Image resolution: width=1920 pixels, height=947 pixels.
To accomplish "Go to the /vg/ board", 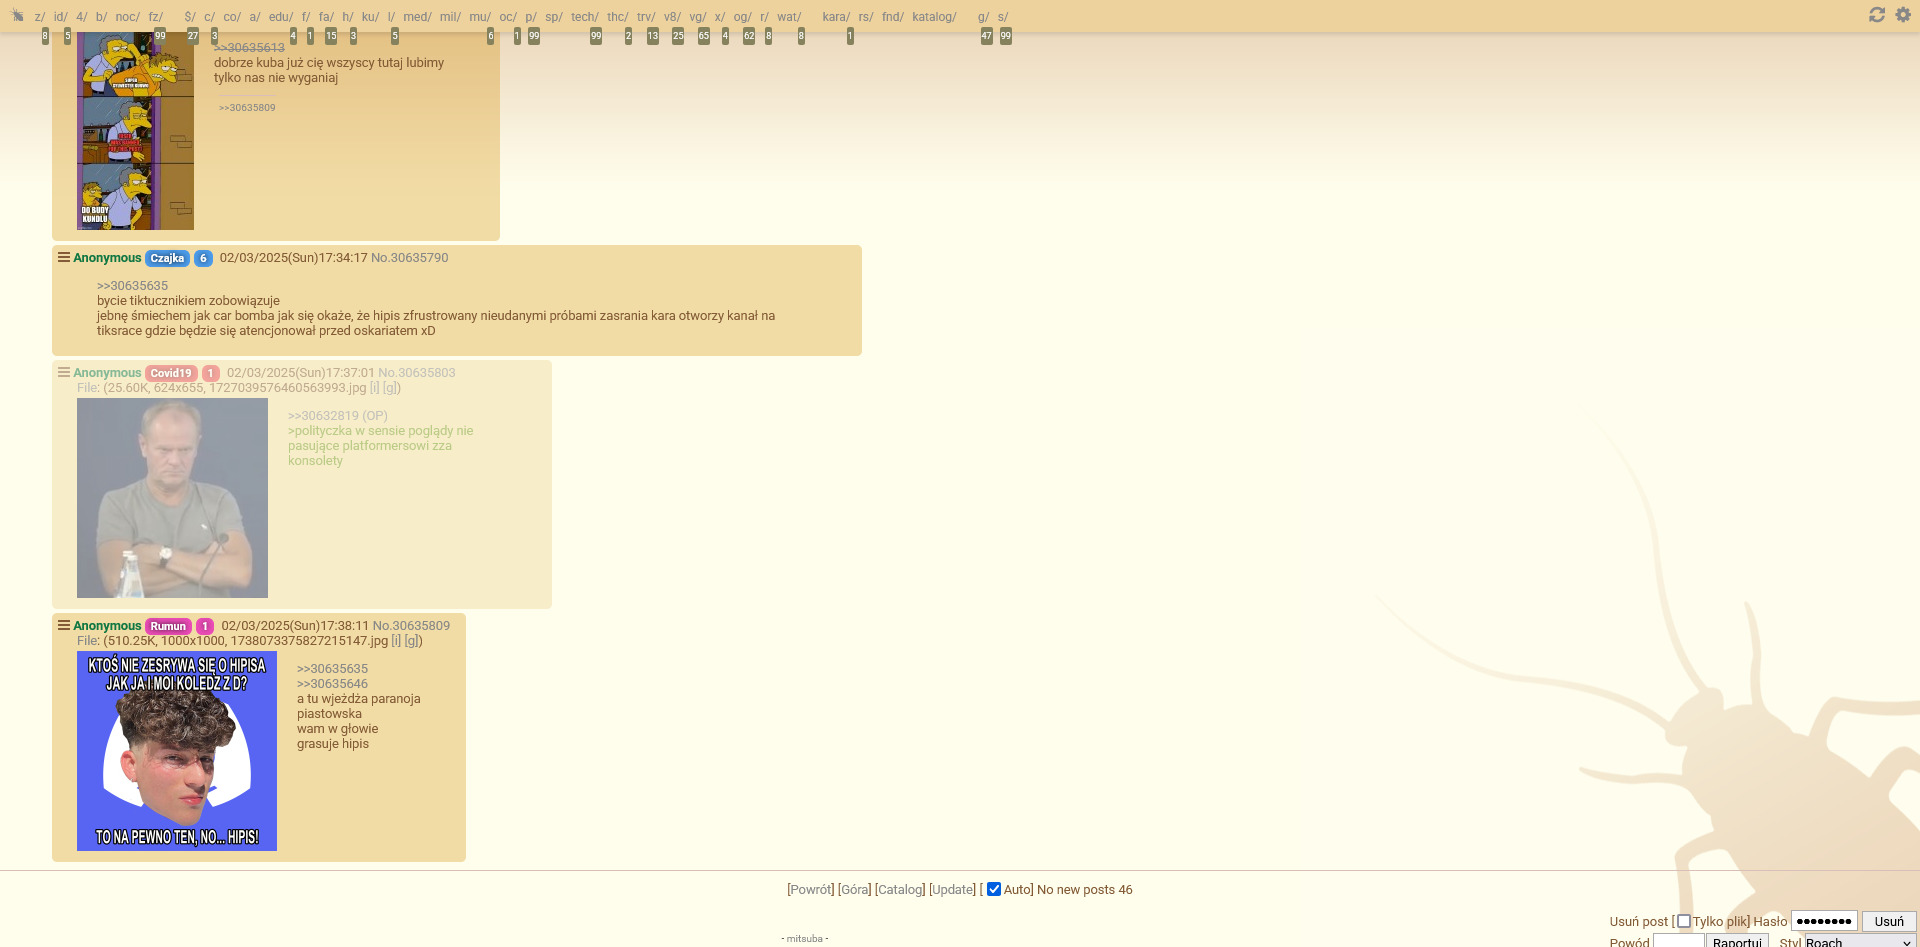I will click(x=698, y=17).
